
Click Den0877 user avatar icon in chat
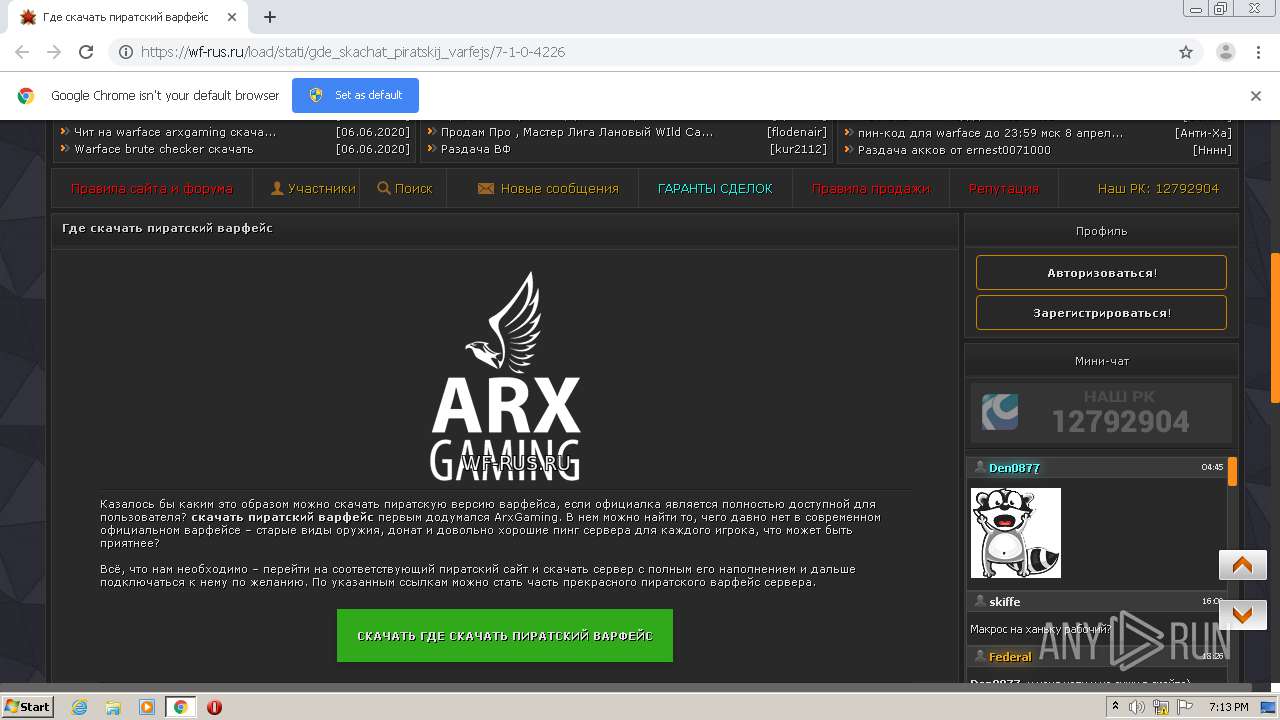point(980,467)
